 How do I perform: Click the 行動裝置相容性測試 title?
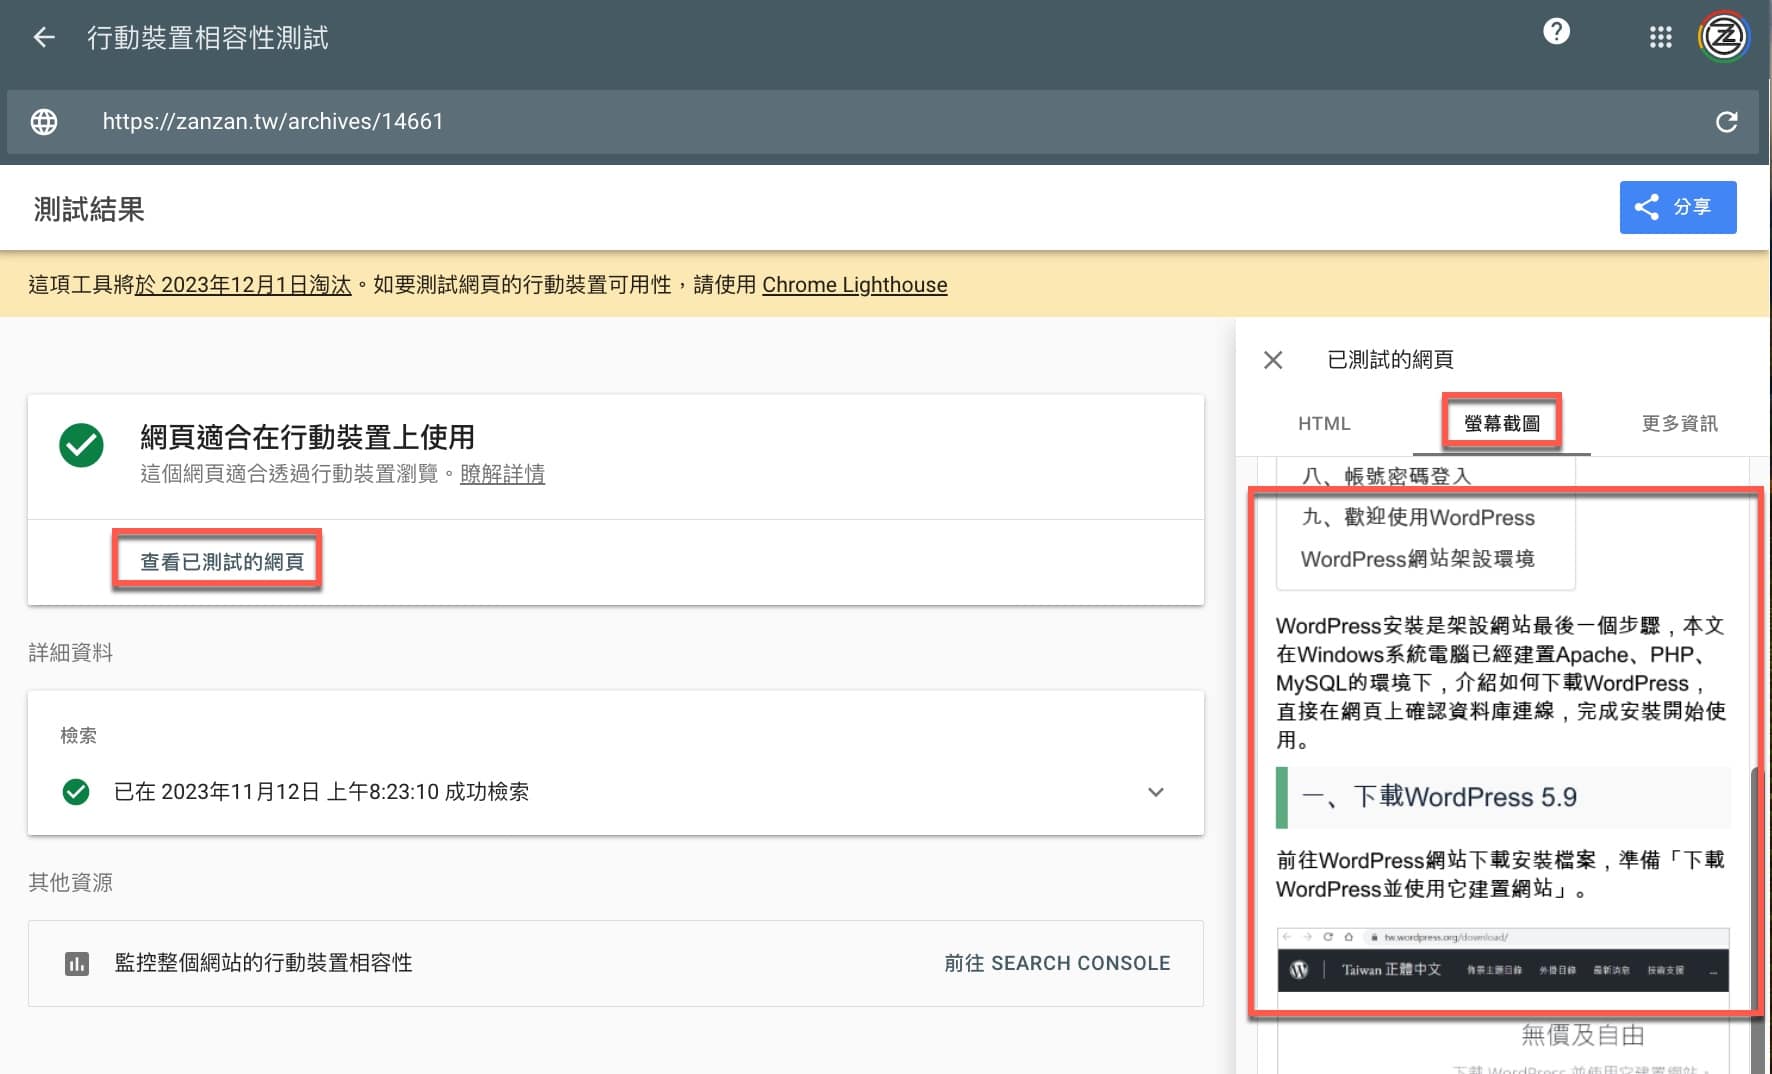208,38
